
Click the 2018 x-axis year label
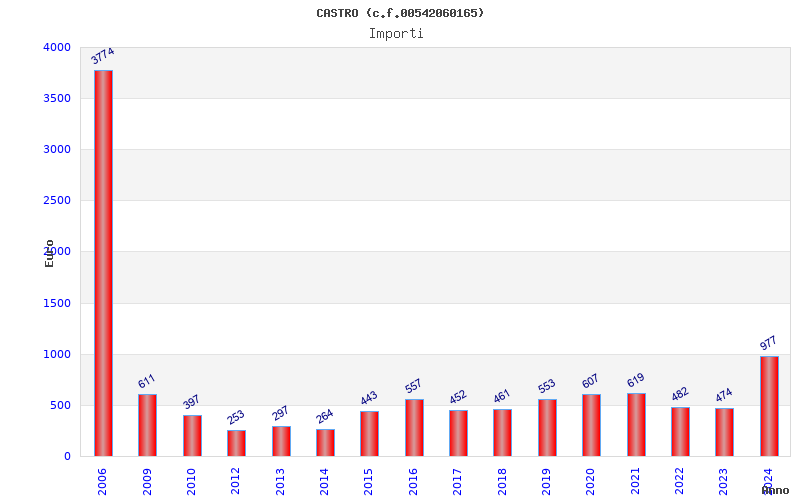pyautogui.click(x=502, y=482)
